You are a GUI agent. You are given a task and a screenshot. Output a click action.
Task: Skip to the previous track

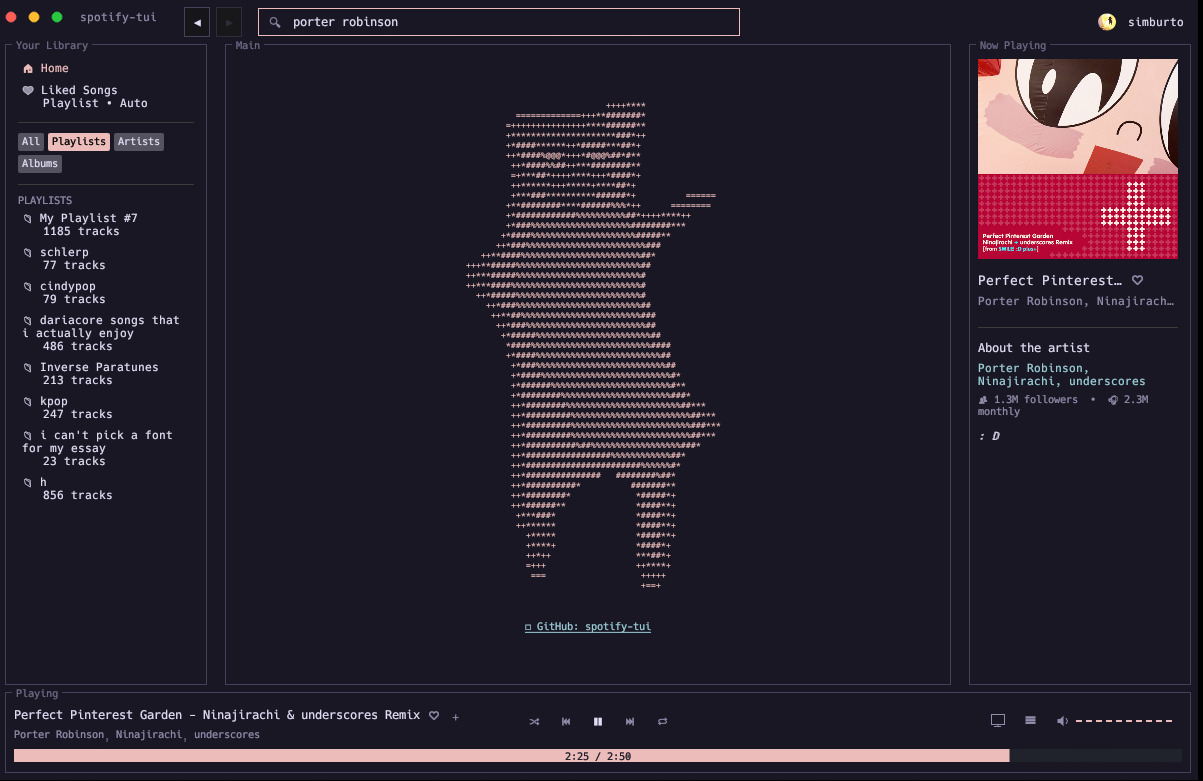tap(566, 721)
